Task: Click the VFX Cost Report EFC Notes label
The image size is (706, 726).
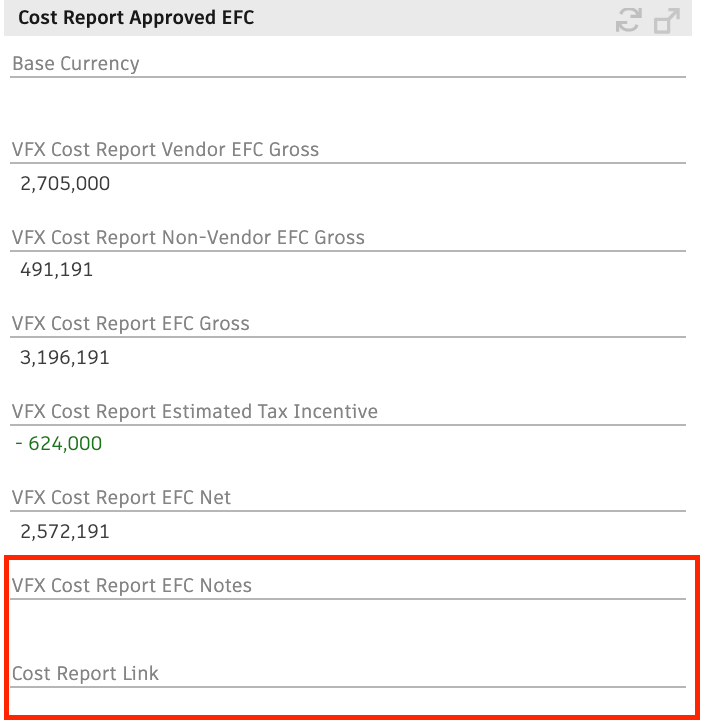Action: [131, 586]
